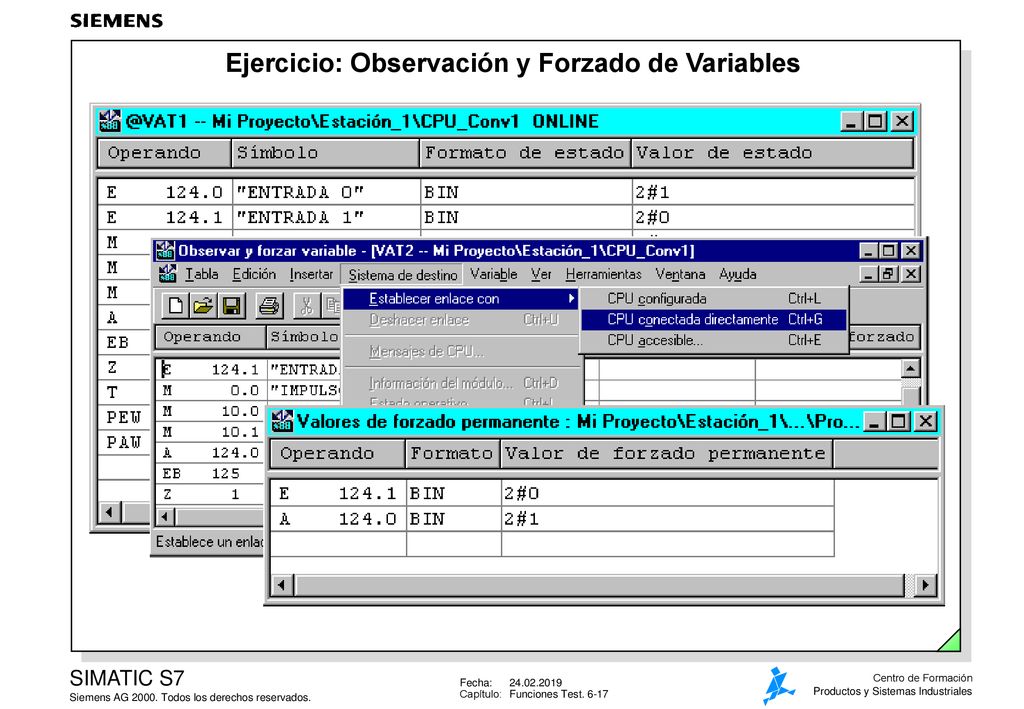Open the Insertar menu
The image size is (1024, 709).
(312, 274)
